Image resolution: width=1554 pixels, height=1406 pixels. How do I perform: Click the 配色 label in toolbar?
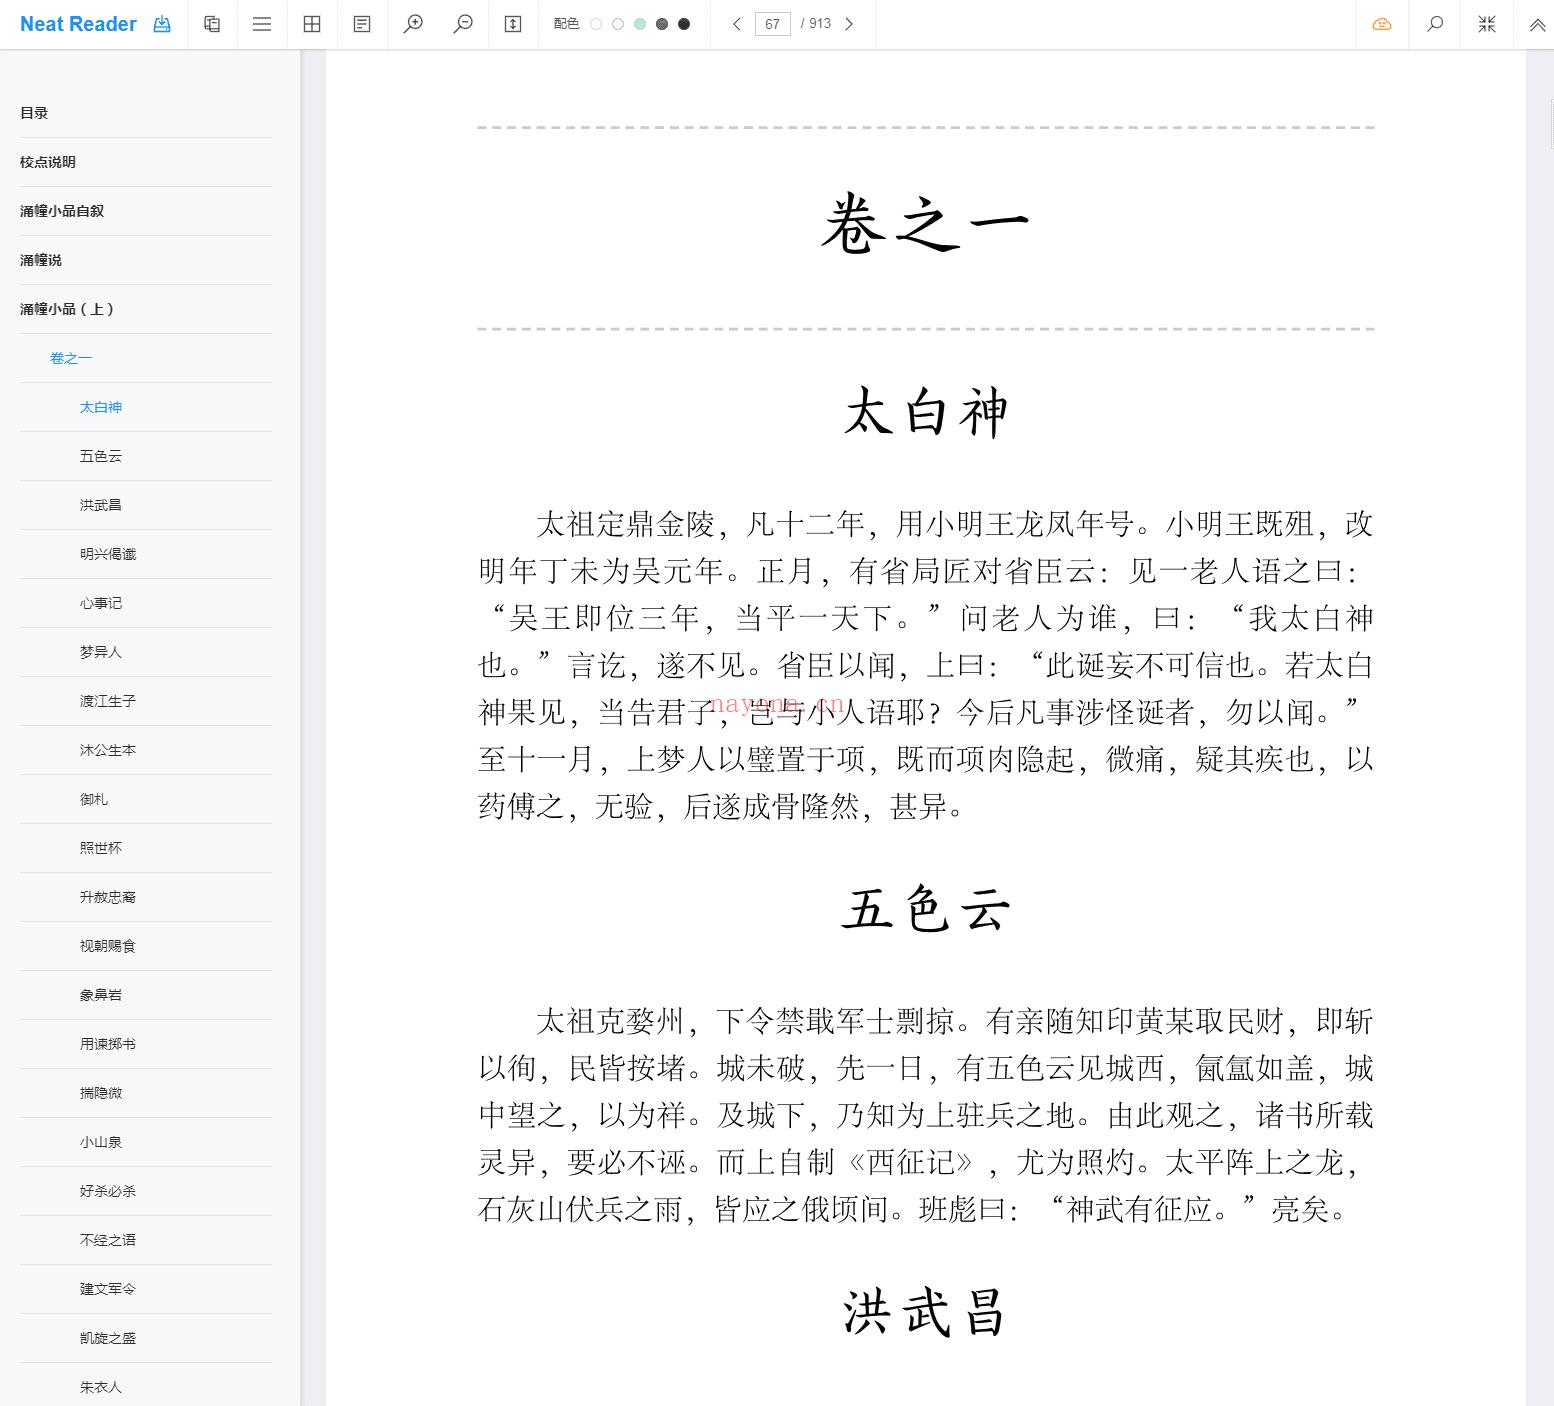click(566, 24)
